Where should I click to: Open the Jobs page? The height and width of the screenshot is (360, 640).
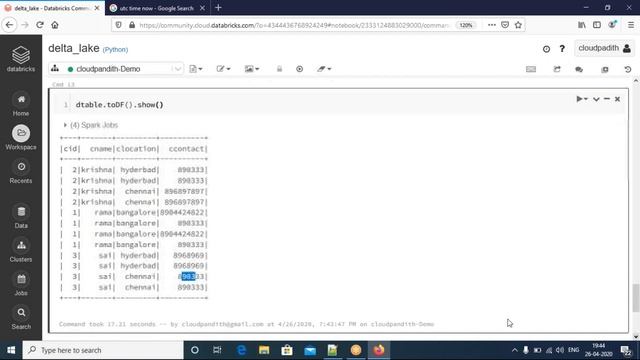[21, 284]
